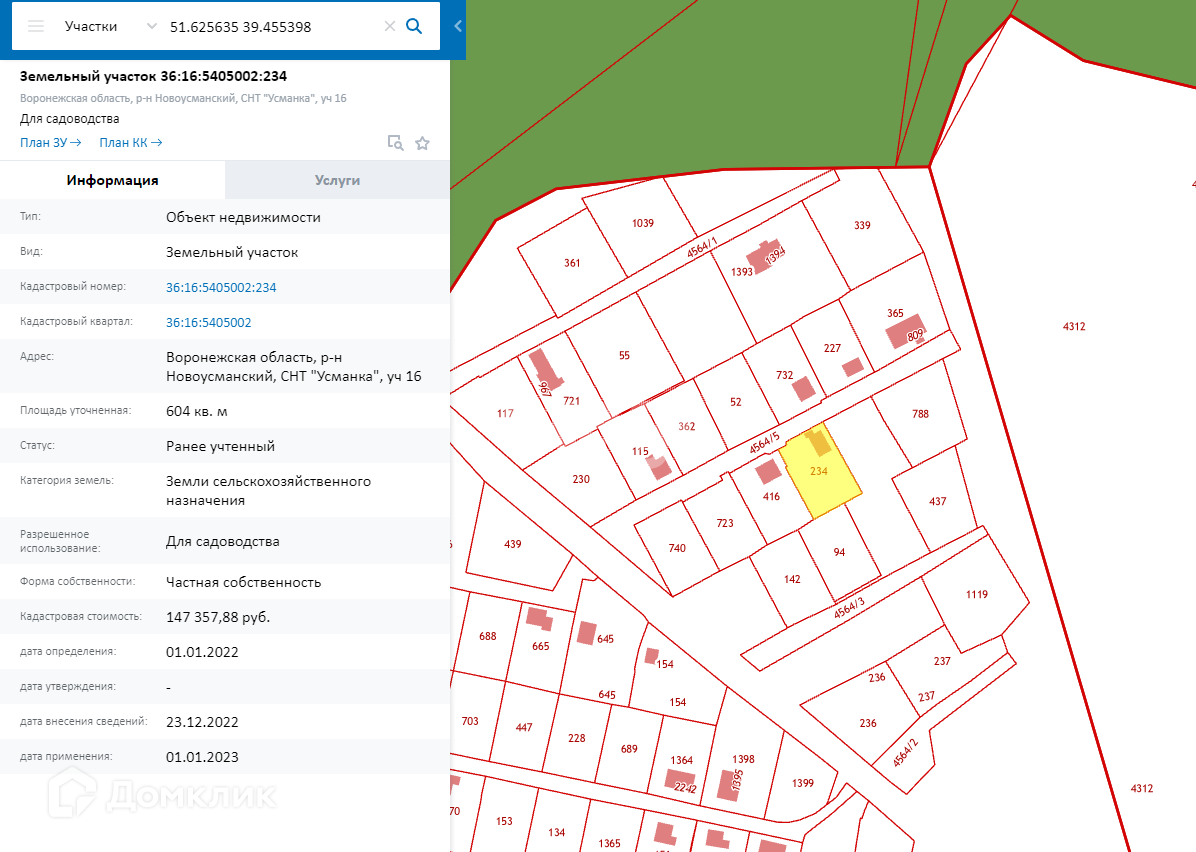1196x852 pixels.
Task: Open the План КК link
Action: (x=130, y=143)
